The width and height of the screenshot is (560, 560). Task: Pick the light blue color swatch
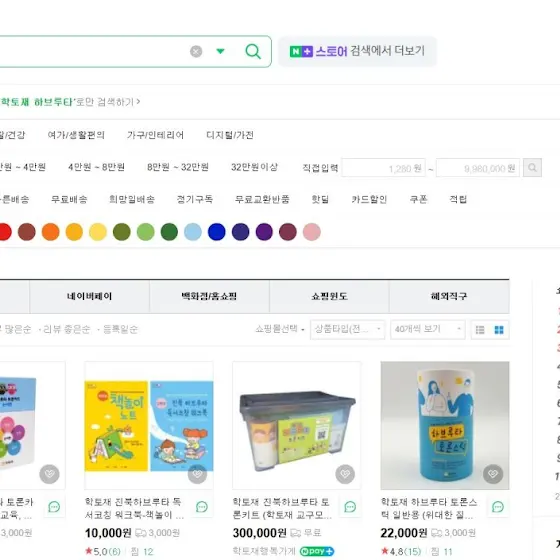click(193, 232)
